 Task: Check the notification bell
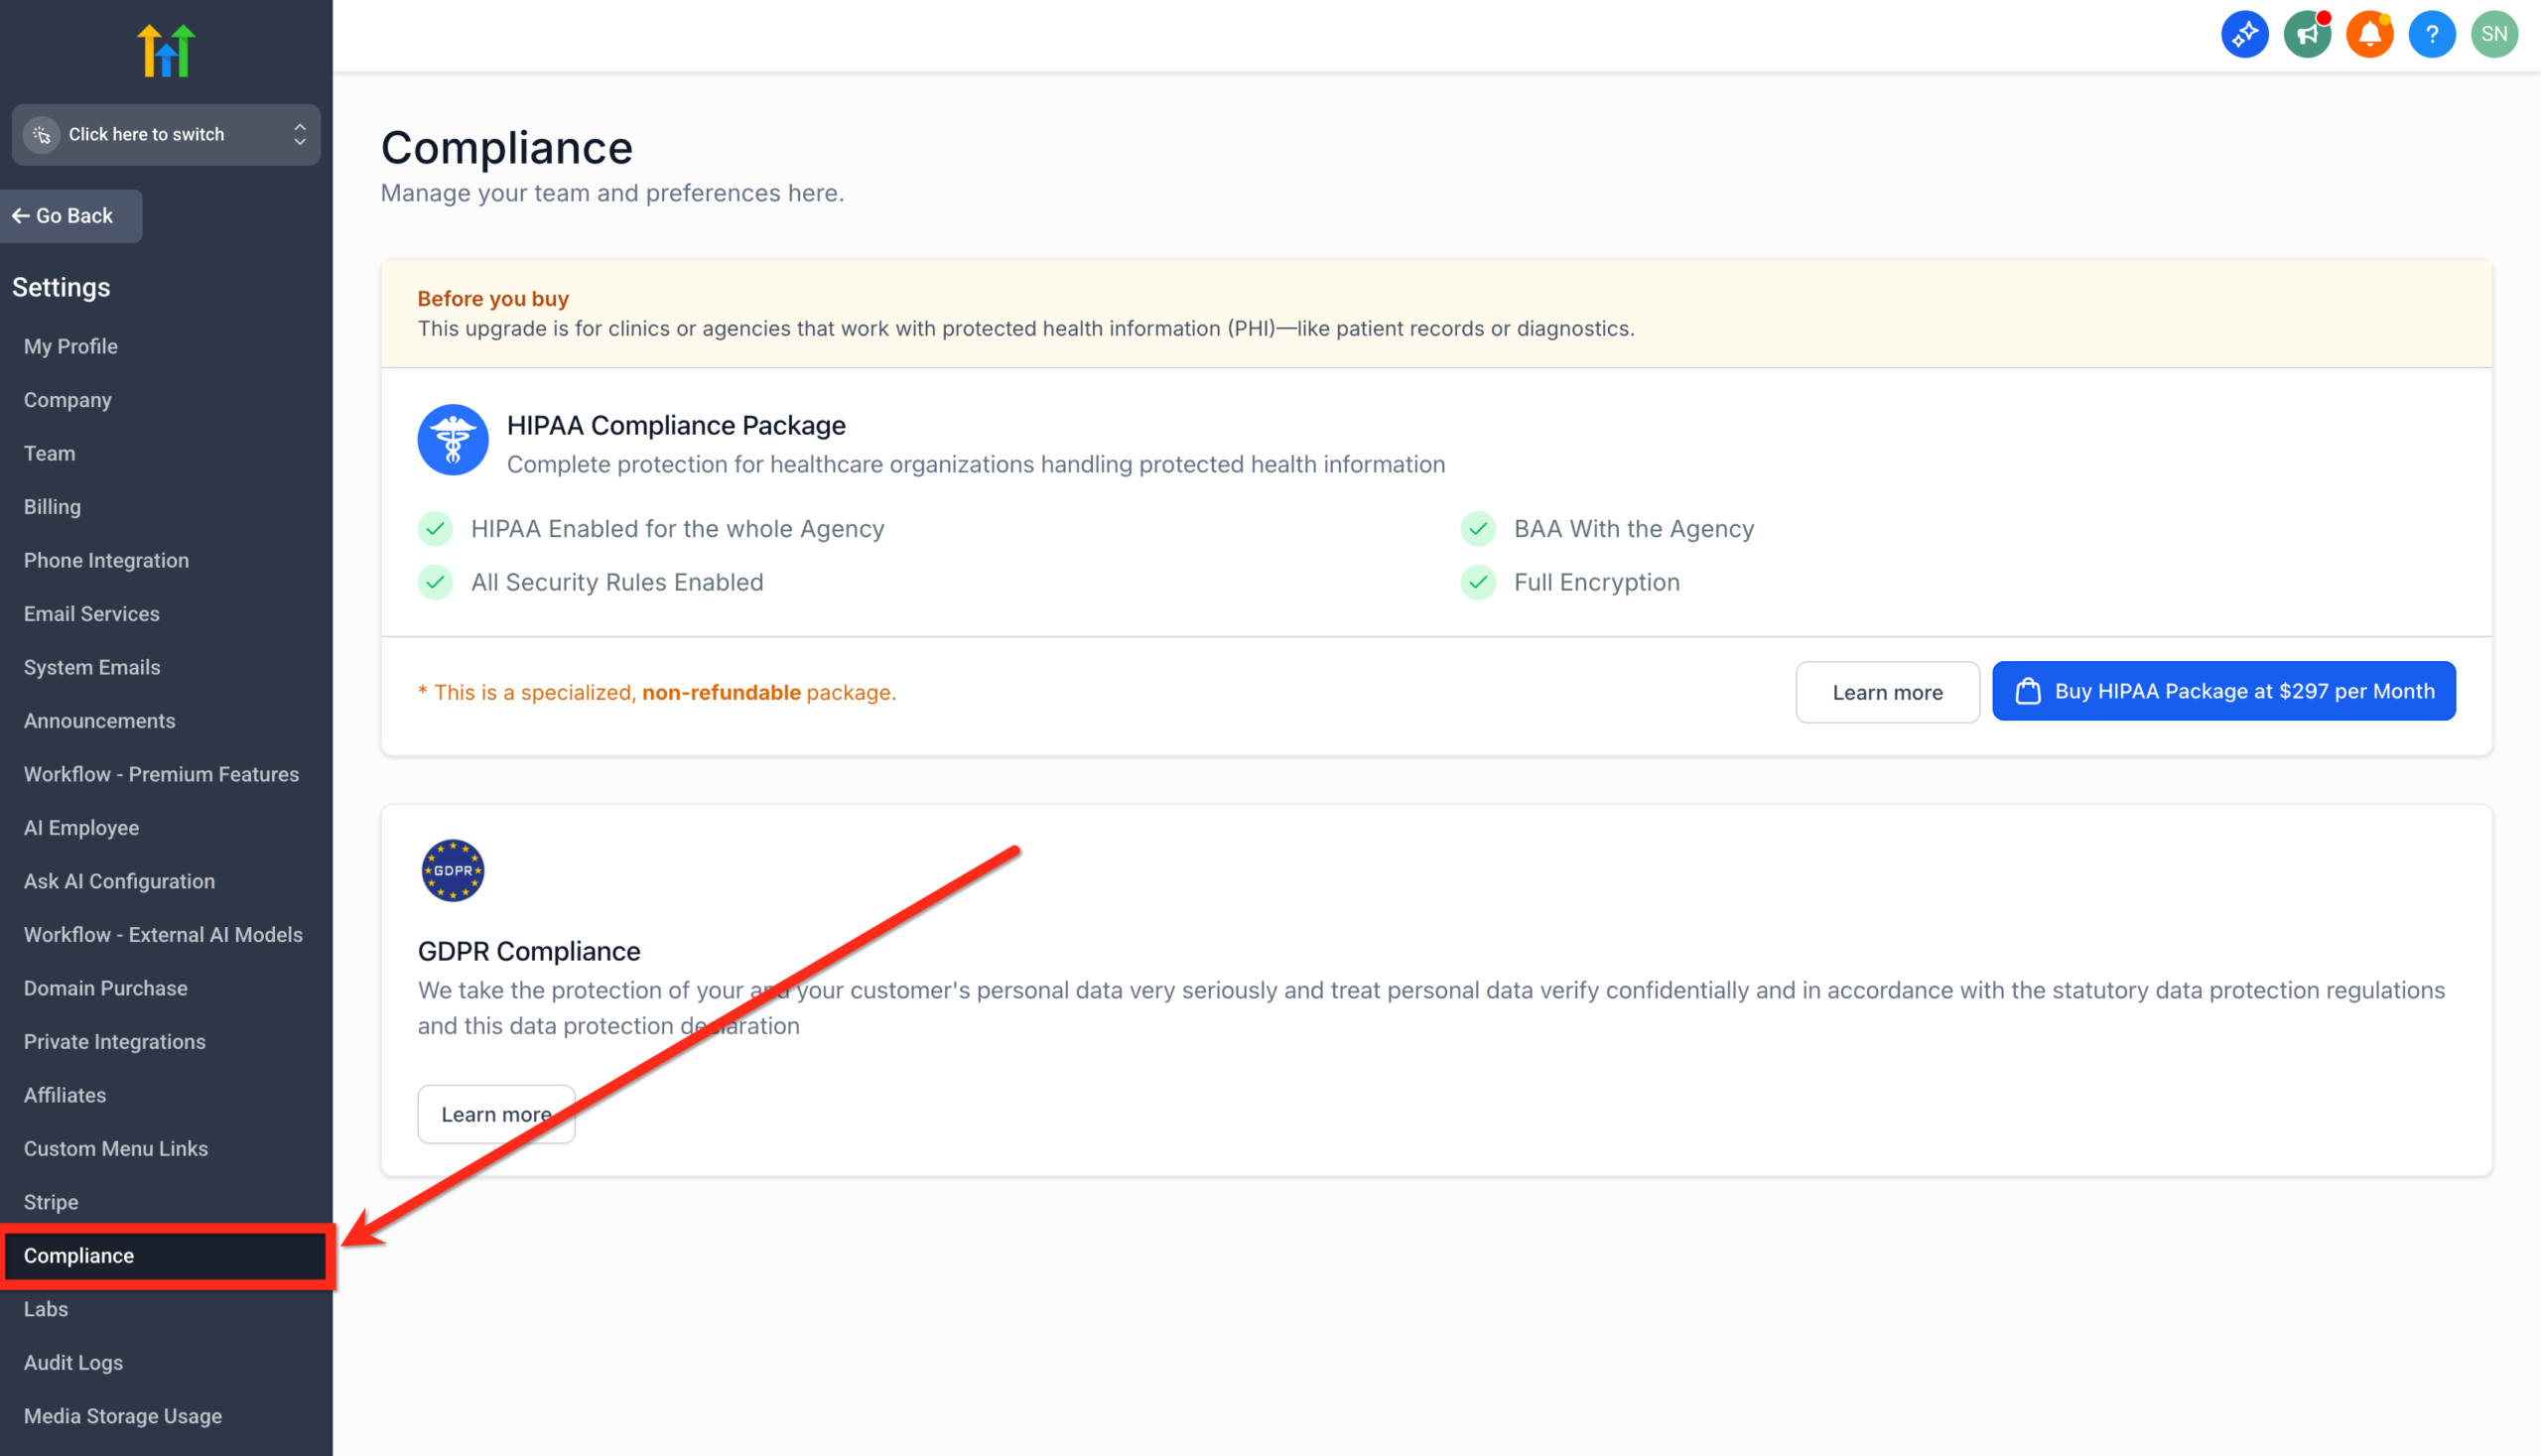pyautogui.click(x=2370, y=33)
